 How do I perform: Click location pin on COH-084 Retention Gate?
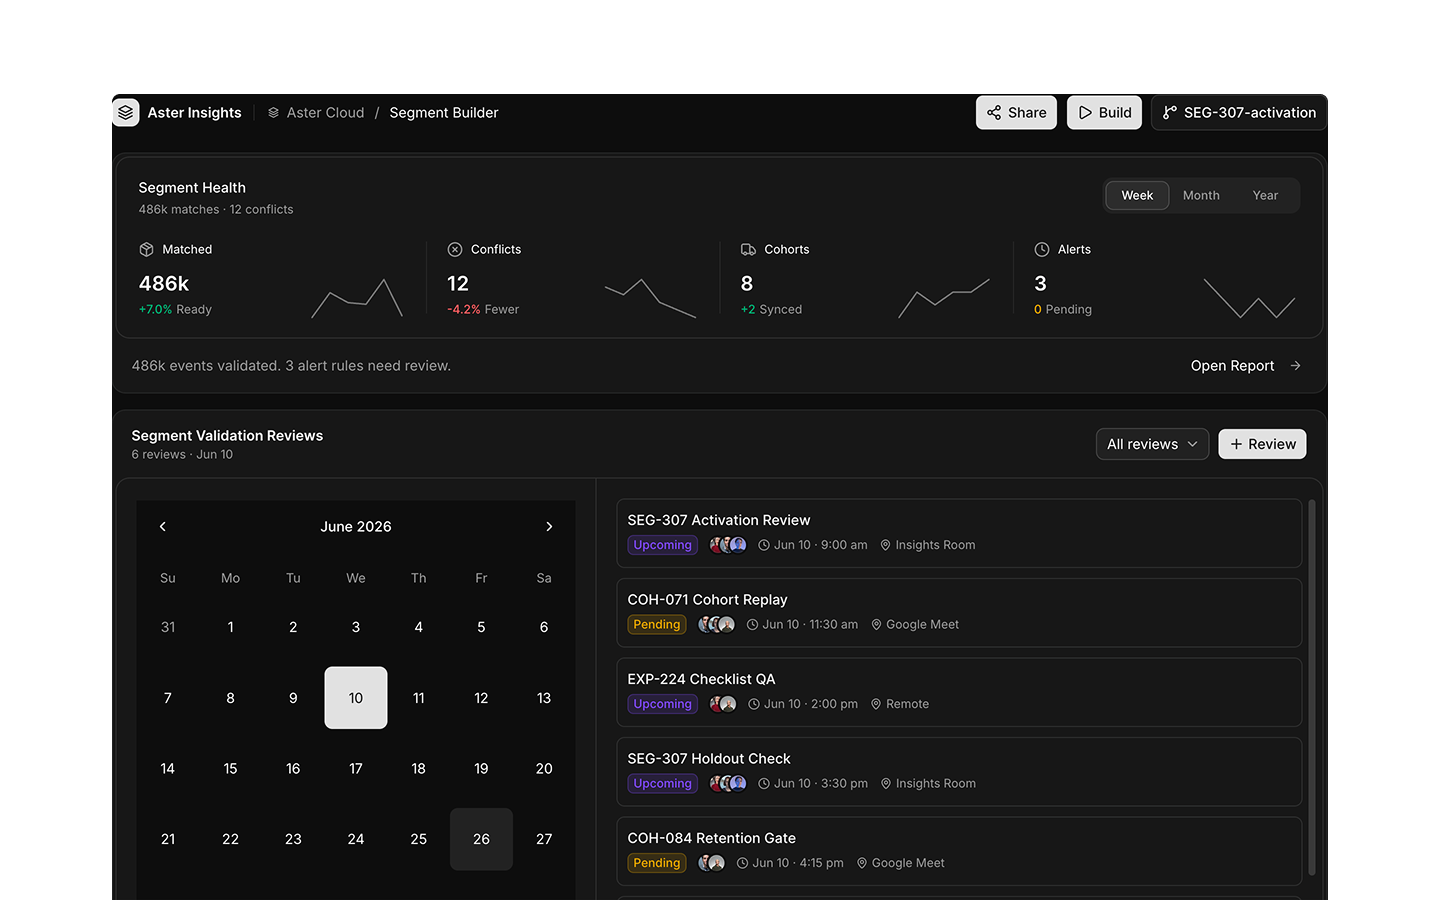[861, 863]
